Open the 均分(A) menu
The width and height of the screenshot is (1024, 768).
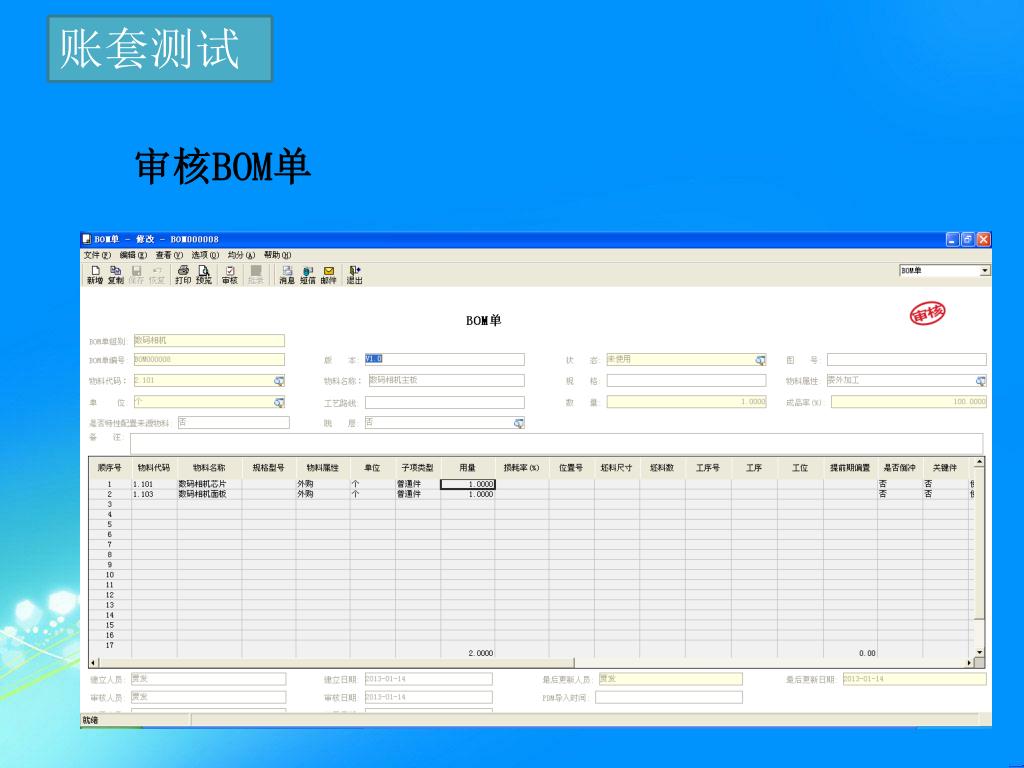(241, 255)
